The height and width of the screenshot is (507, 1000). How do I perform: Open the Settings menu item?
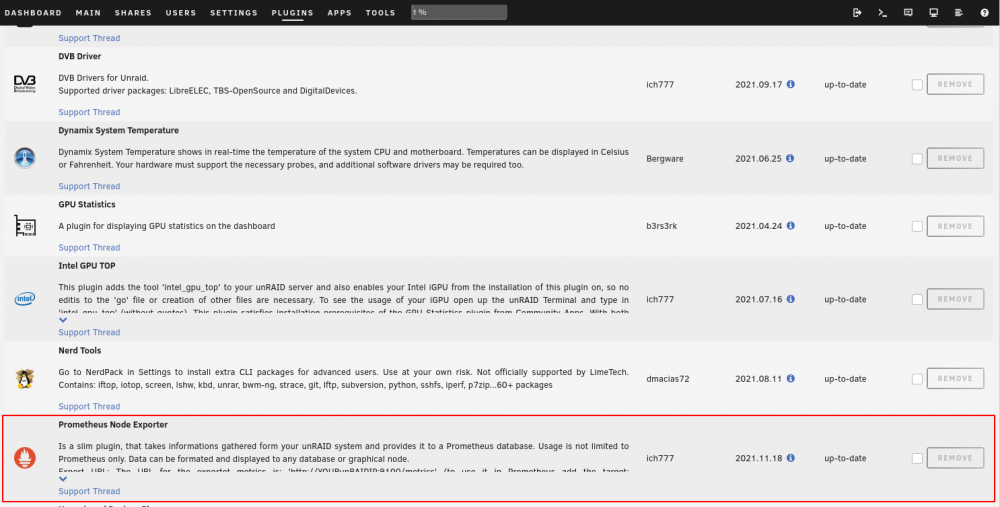[x=234, y=13]
